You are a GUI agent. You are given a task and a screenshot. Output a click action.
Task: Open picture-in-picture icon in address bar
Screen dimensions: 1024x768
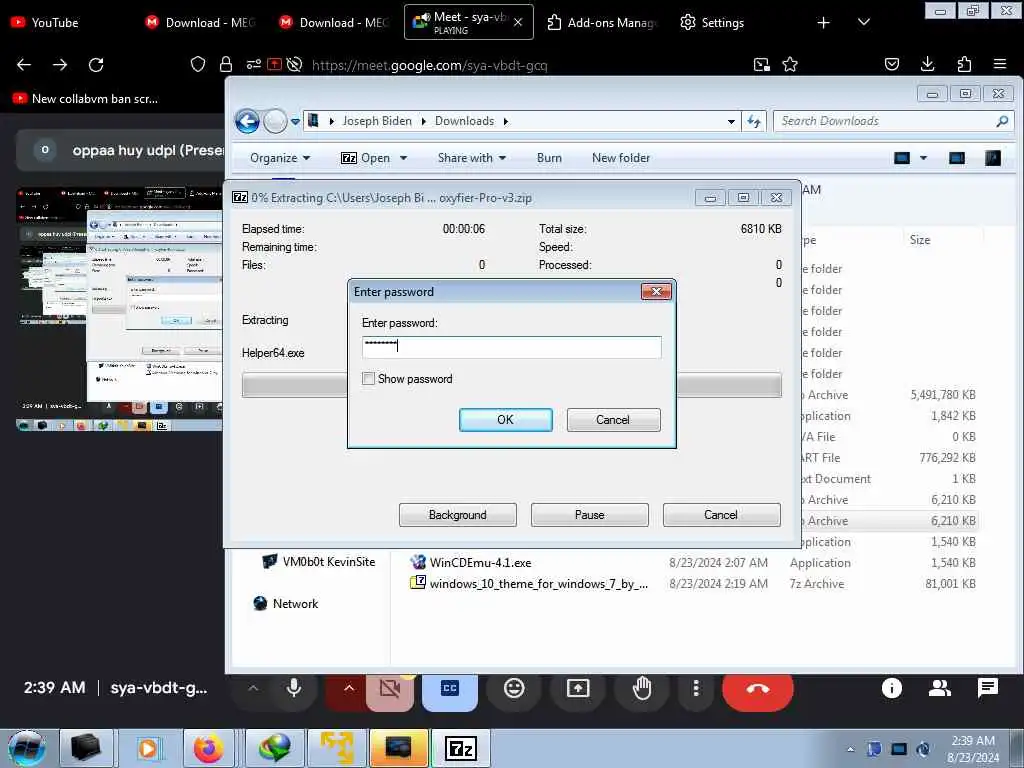point(761,64)
